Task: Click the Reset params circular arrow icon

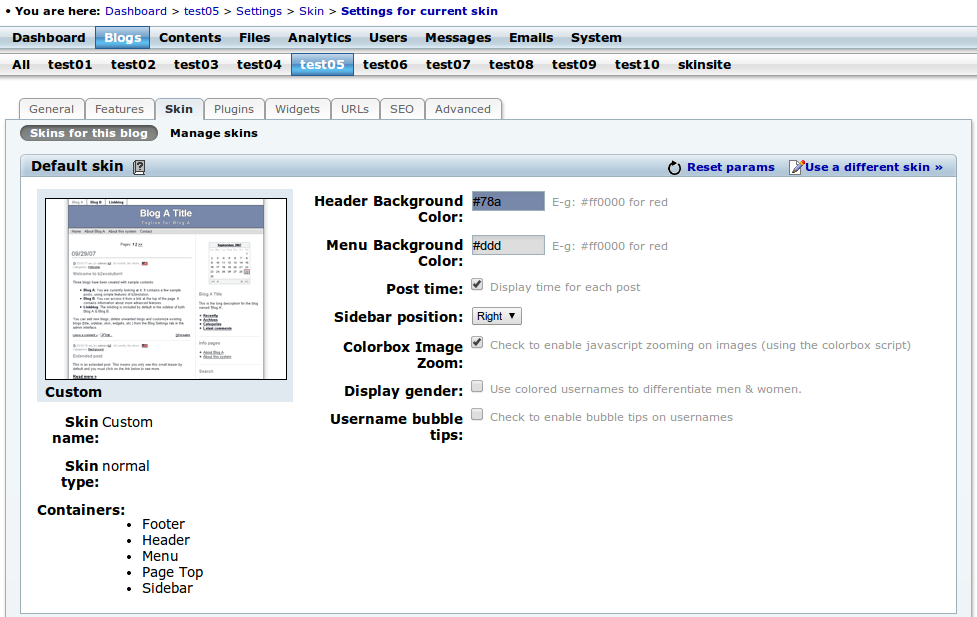Action: [674, 168]
